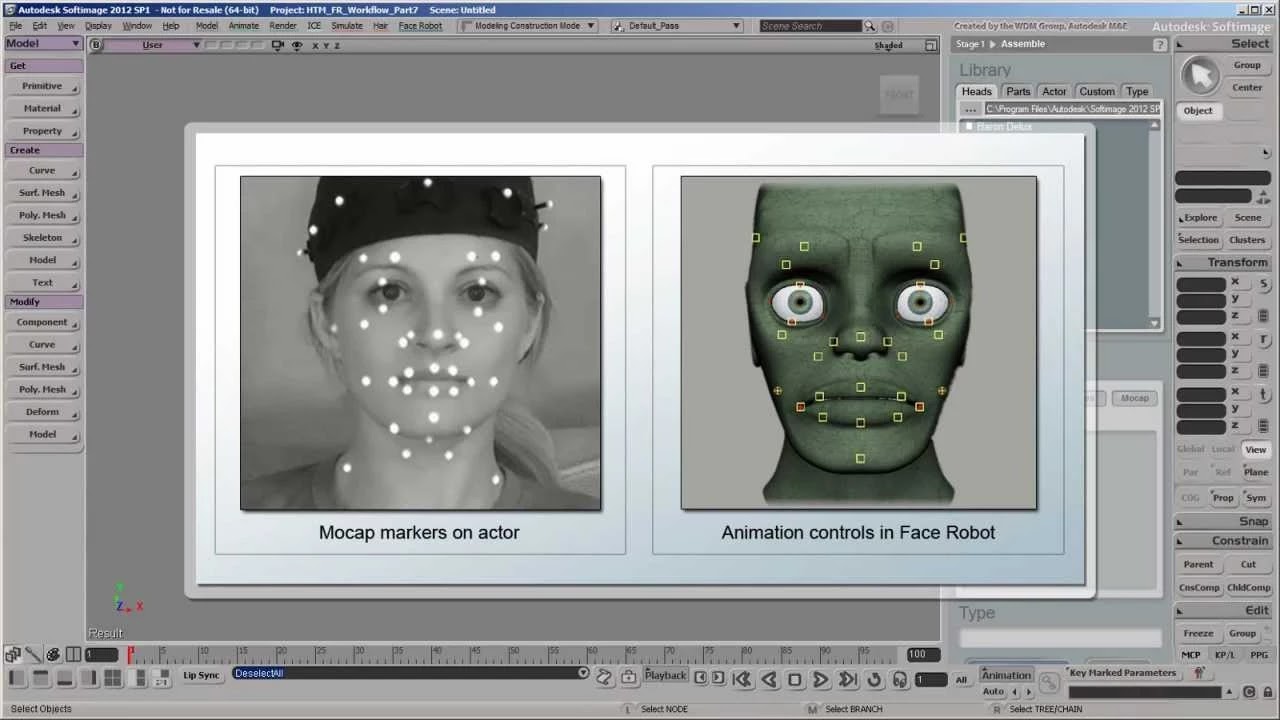Open the Shaded display mode dropdown
Screen dimensions: 1280x720
pos(888,45)
